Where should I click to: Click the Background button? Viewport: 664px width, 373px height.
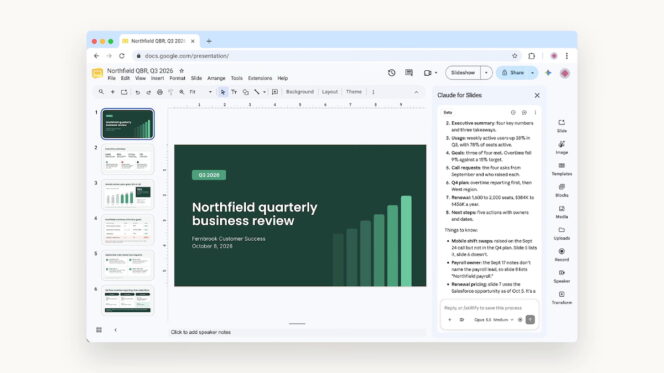[x=300, y=92]
